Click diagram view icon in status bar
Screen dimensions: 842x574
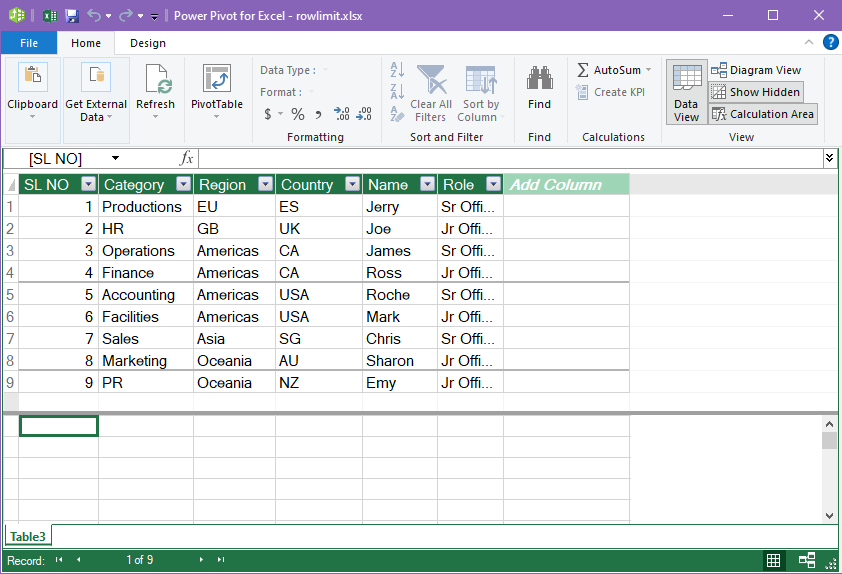point(807,561)
